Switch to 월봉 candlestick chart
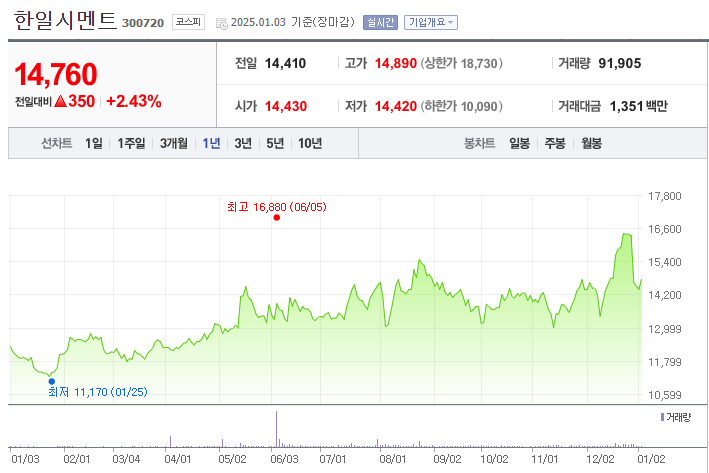 click(591, 143)
